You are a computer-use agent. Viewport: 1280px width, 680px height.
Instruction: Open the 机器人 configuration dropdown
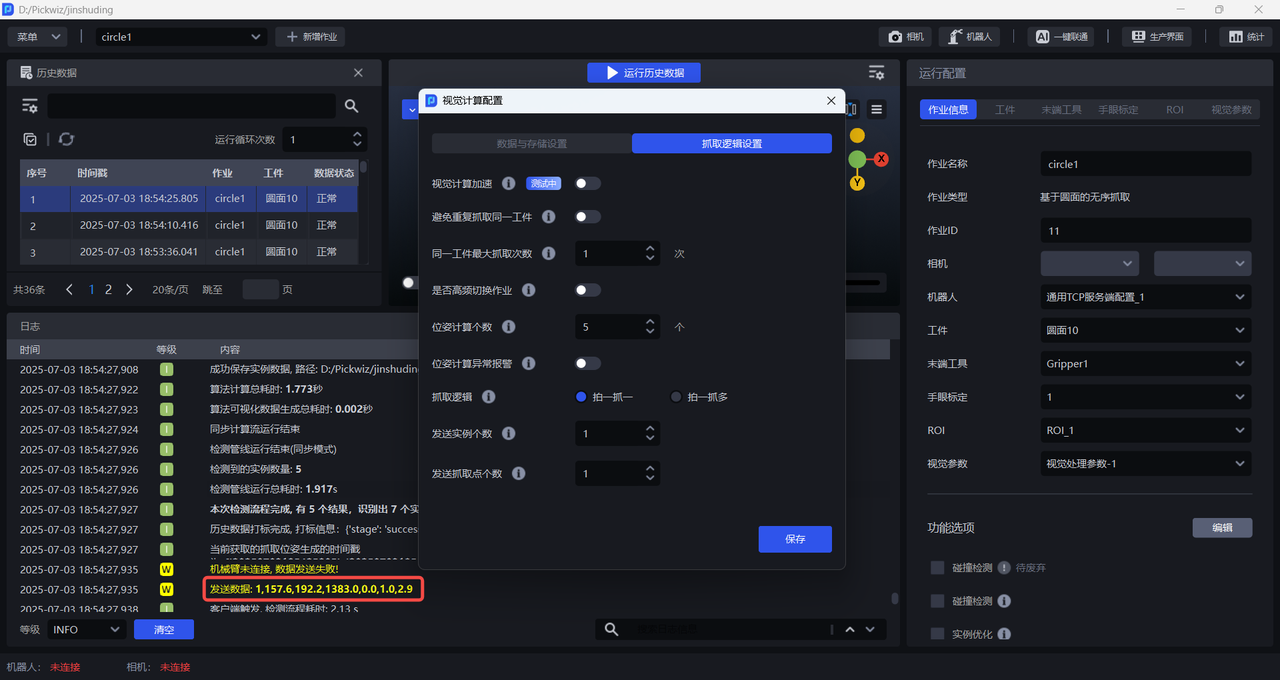tap(1145, 297)
